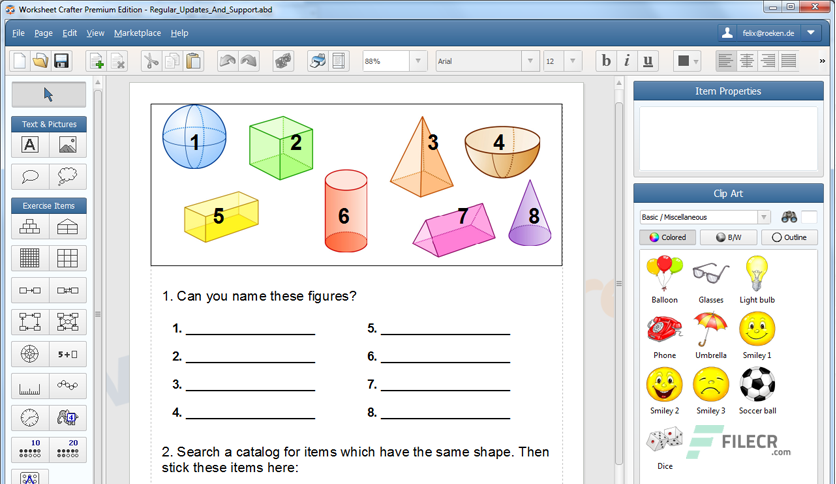Cut selection with the scissors icon
The height and width of the screenshot is (484, 836).
[x=151, y=61]
